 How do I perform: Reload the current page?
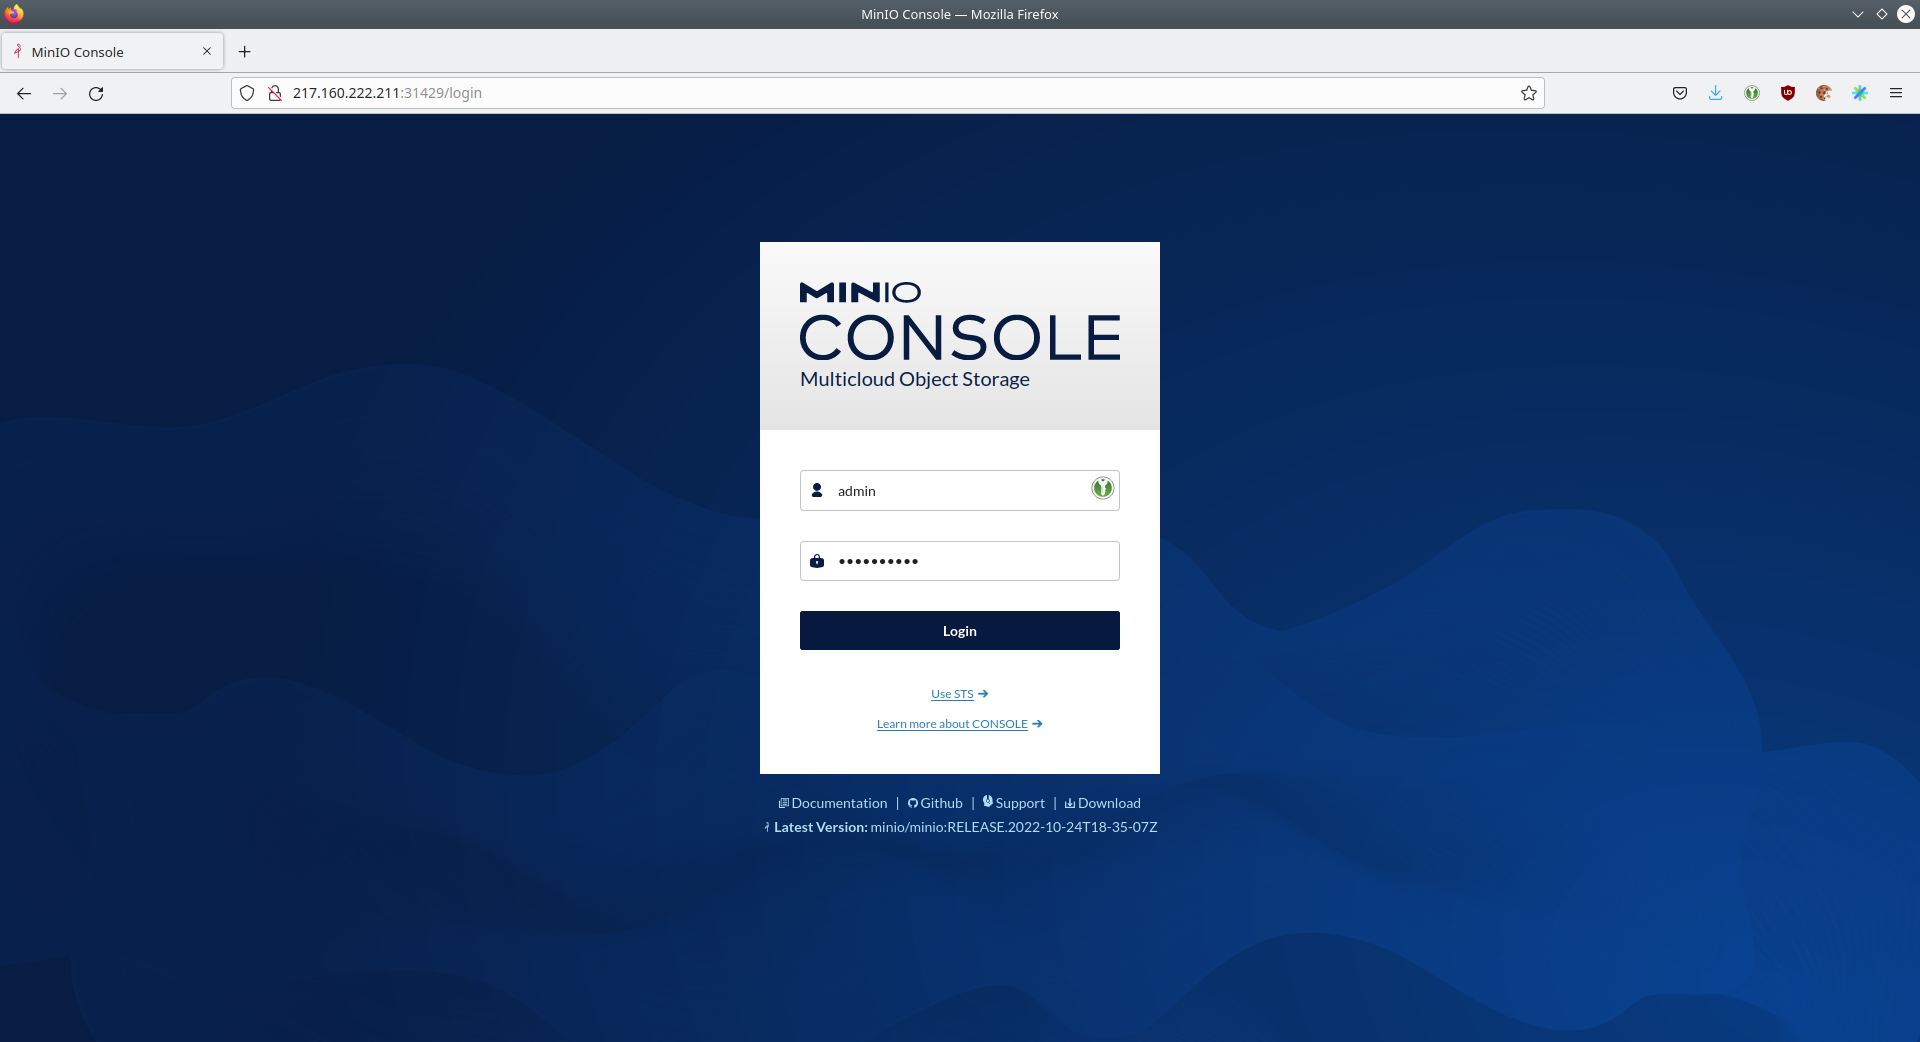(96, 93)
